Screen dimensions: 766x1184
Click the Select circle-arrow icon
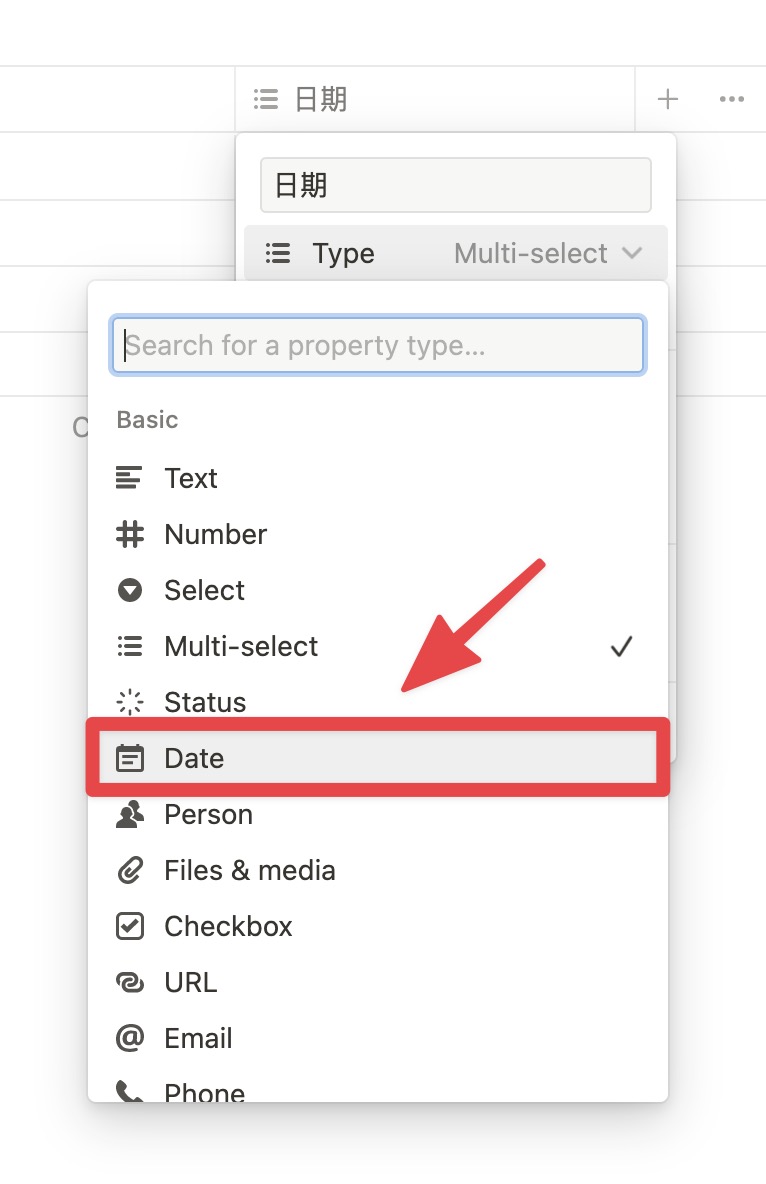[x=129, y=590]
